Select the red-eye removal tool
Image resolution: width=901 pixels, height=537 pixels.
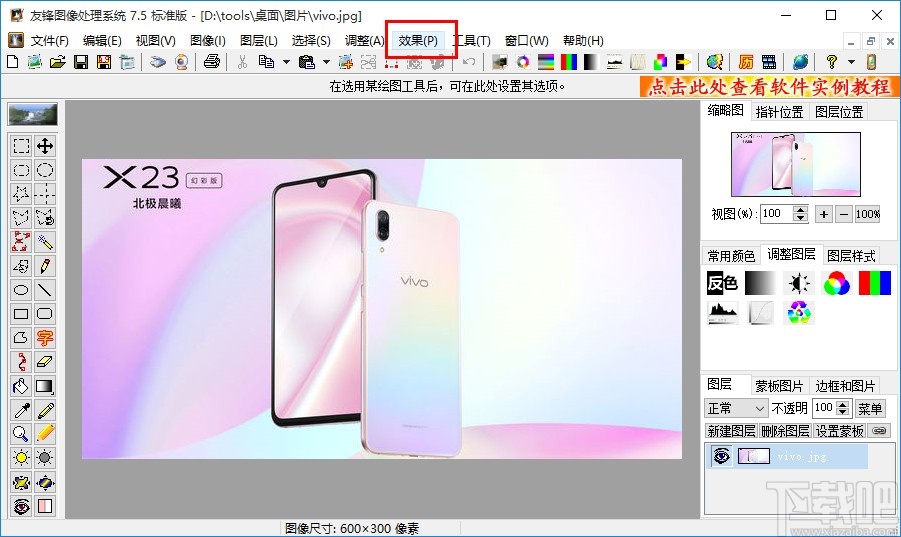(21, 506)
